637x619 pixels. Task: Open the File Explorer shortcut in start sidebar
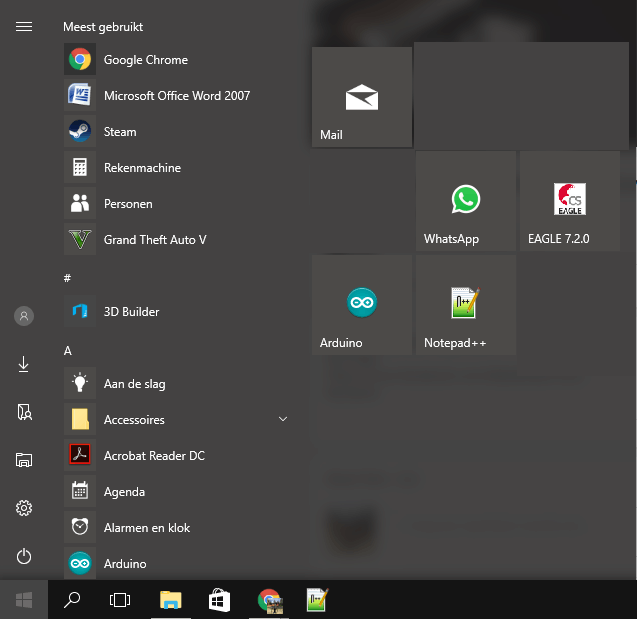tap(24, 460)
